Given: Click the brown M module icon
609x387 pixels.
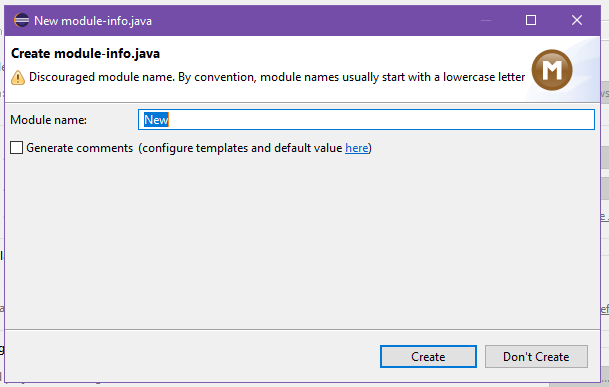Looking at the screenshot, I should [x=552, y=70].
